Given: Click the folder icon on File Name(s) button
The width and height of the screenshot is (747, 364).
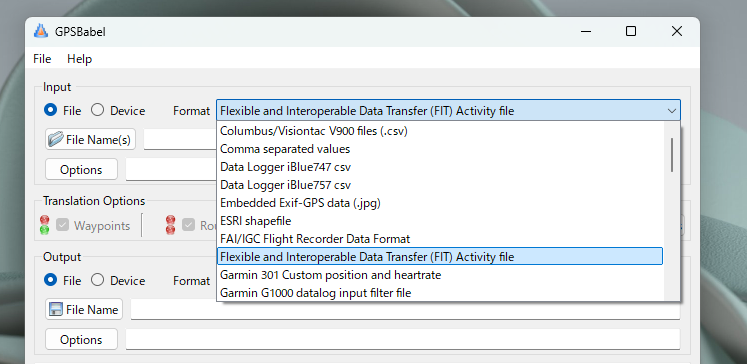Looking at the screenshot, I should pyautogui.click(x=56, y=139).
